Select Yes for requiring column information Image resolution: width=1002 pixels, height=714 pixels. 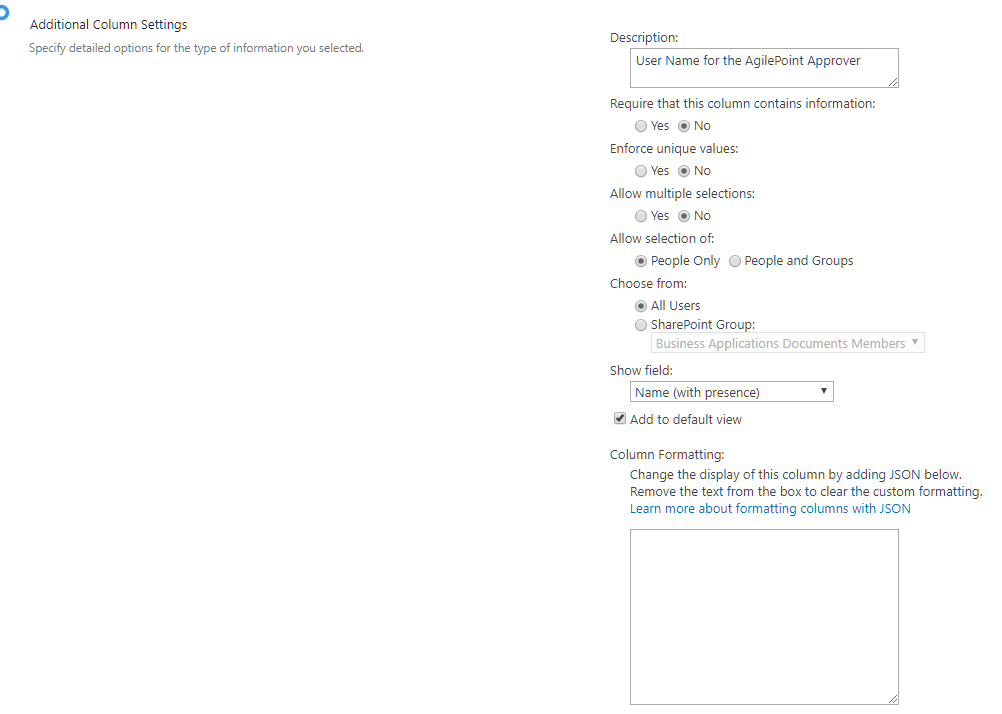641,126
